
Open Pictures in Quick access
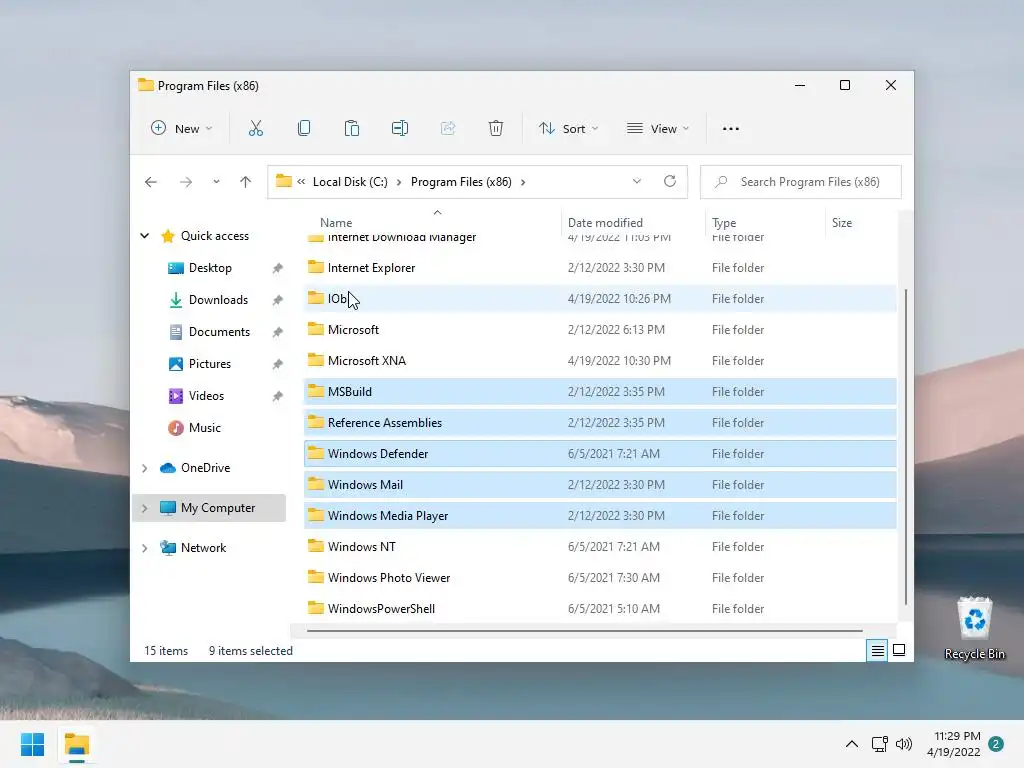210,364
